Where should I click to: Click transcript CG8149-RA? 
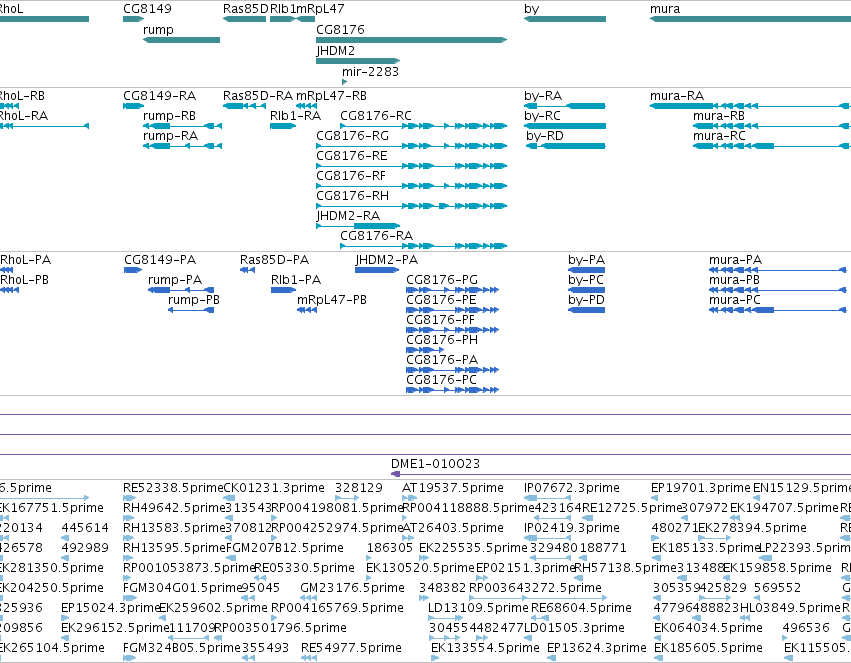point(134,106)
